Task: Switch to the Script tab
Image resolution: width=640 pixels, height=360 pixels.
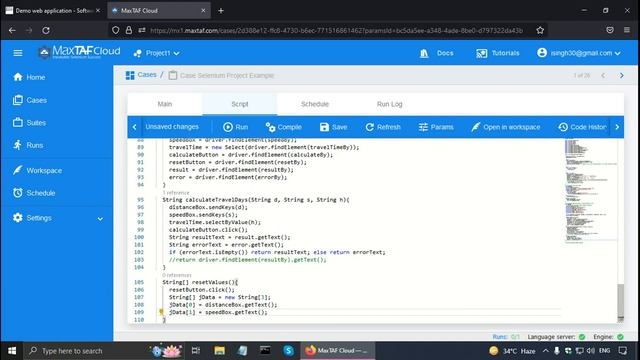Action: click(240, 104)
